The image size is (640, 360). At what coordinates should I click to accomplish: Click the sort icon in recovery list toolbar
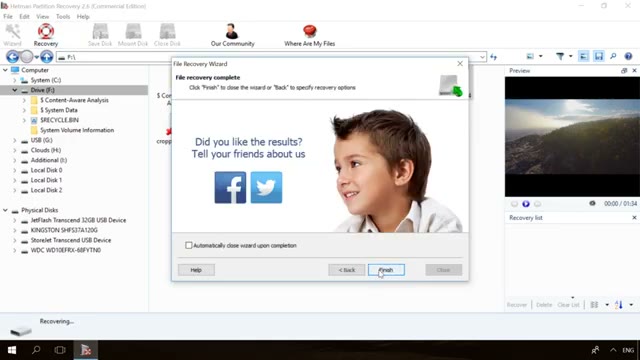tap(619, 305)
